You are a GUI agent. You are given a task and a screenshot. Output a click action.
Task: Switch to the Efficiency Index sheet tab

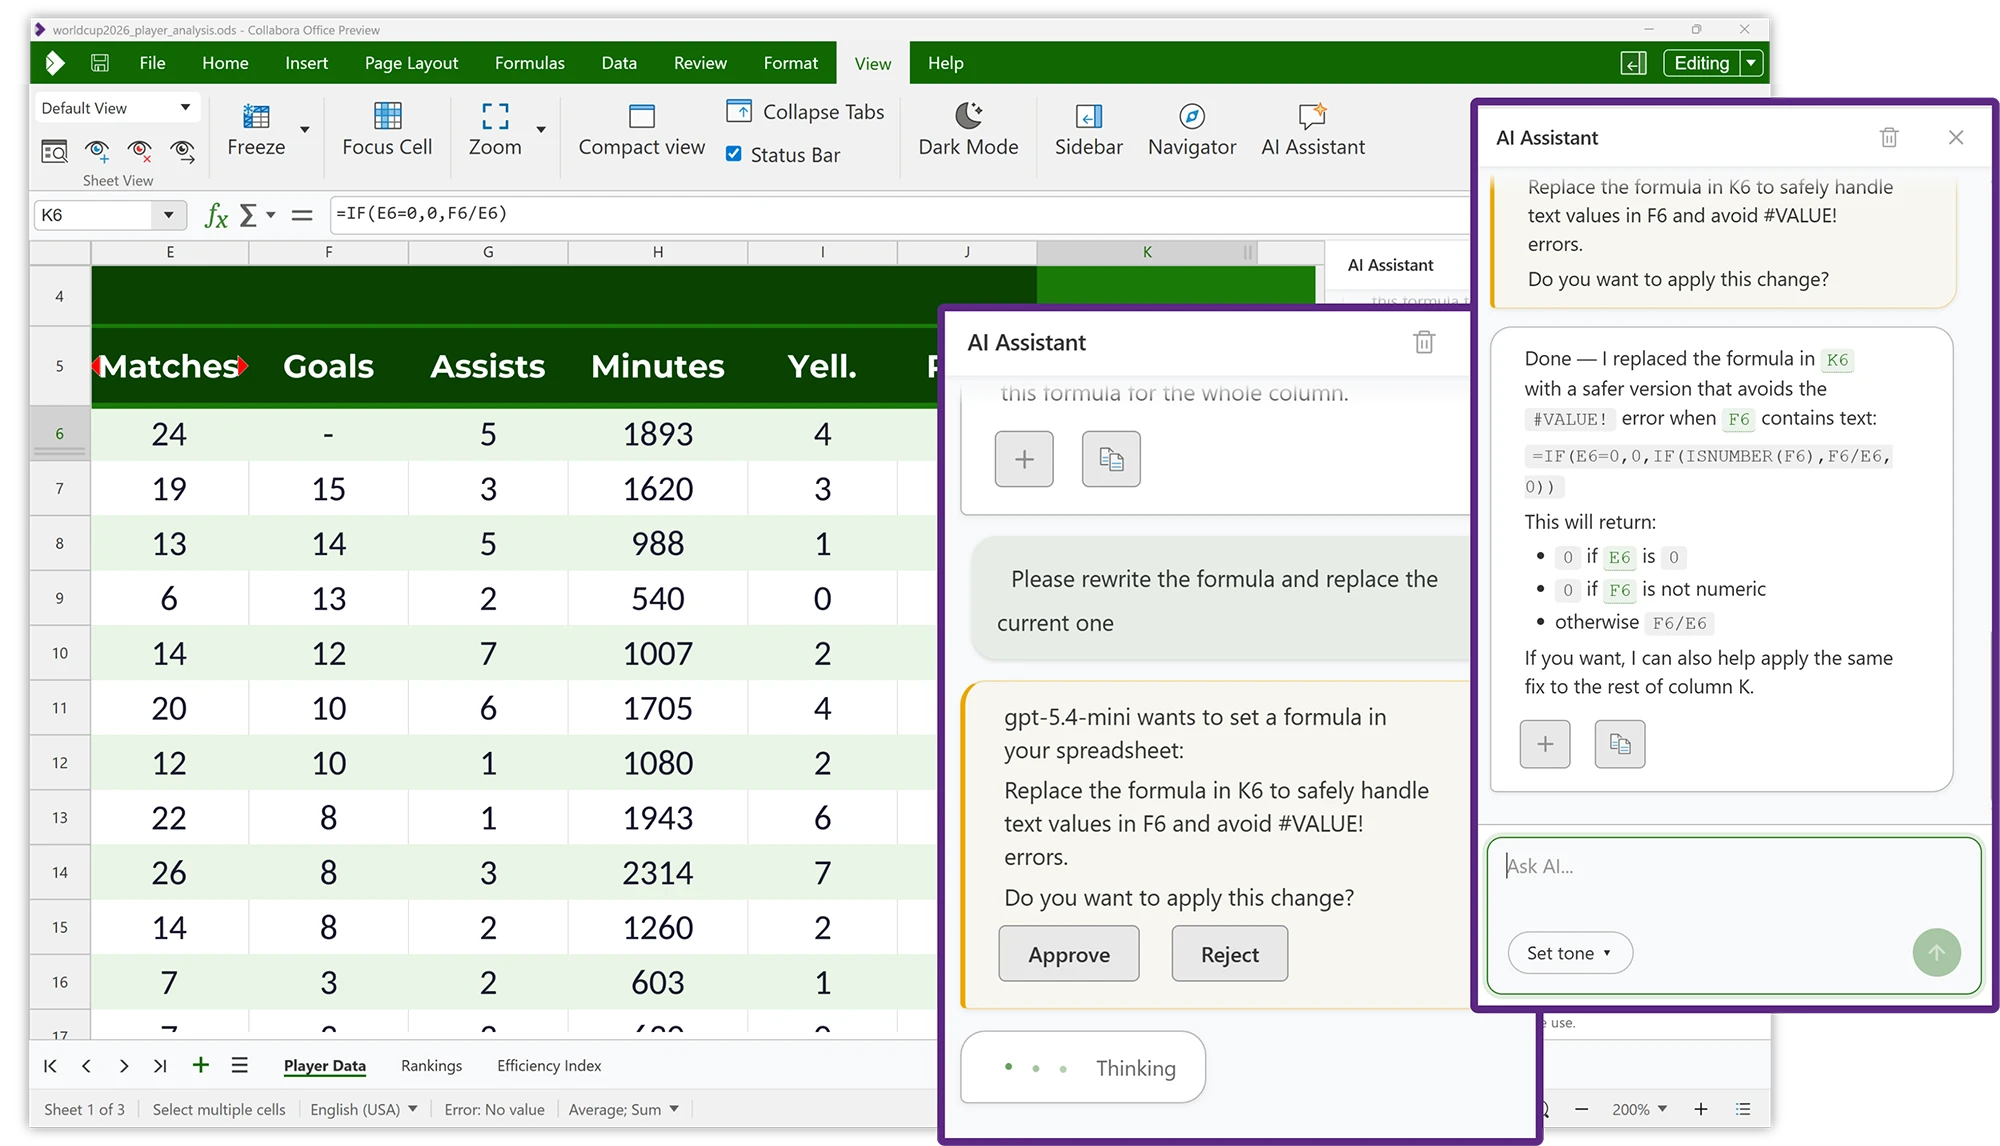coord(549,1066)
